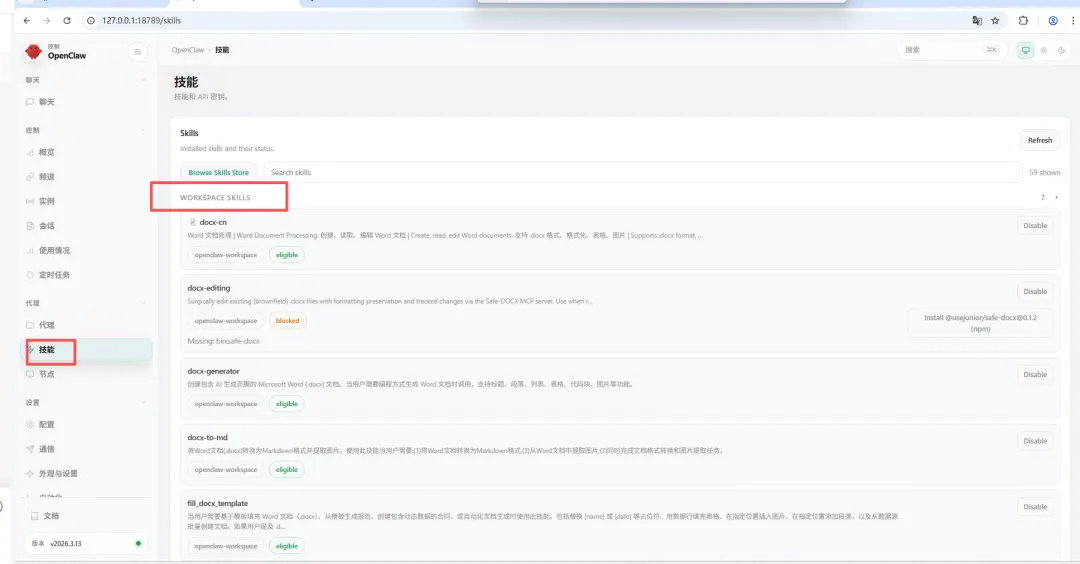This screenshot has width=1080, height=564.
Task: Open the 聊天 chat page
Action: tap(86, 102)
